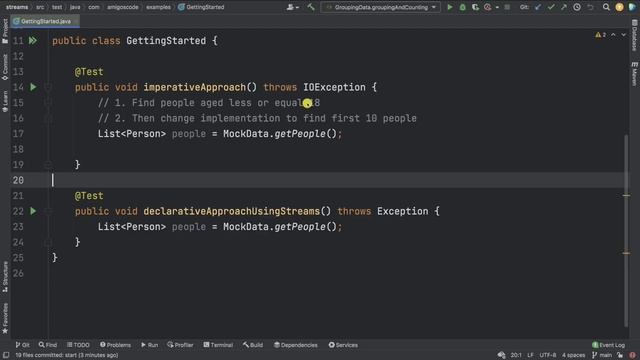Click the teal plugin icon at far top right
Image resolution: width=640 pixels, height=360 pixels.
point(633,7)
